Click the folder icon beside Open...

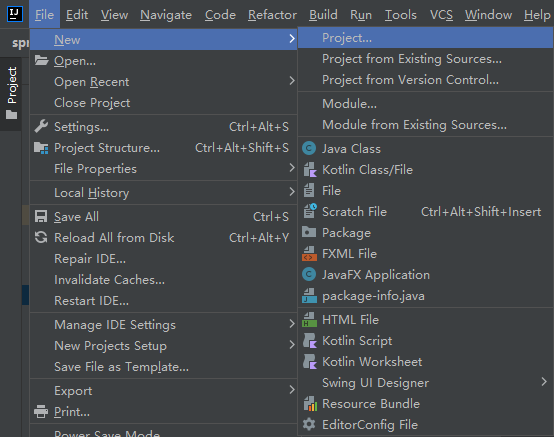pos(41,61)
